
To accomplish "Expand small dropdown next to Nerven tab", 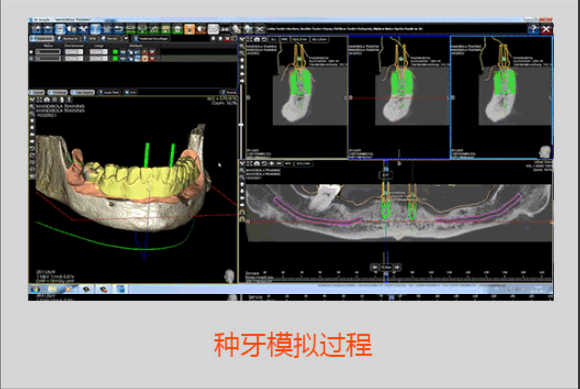I will point(126,38).
